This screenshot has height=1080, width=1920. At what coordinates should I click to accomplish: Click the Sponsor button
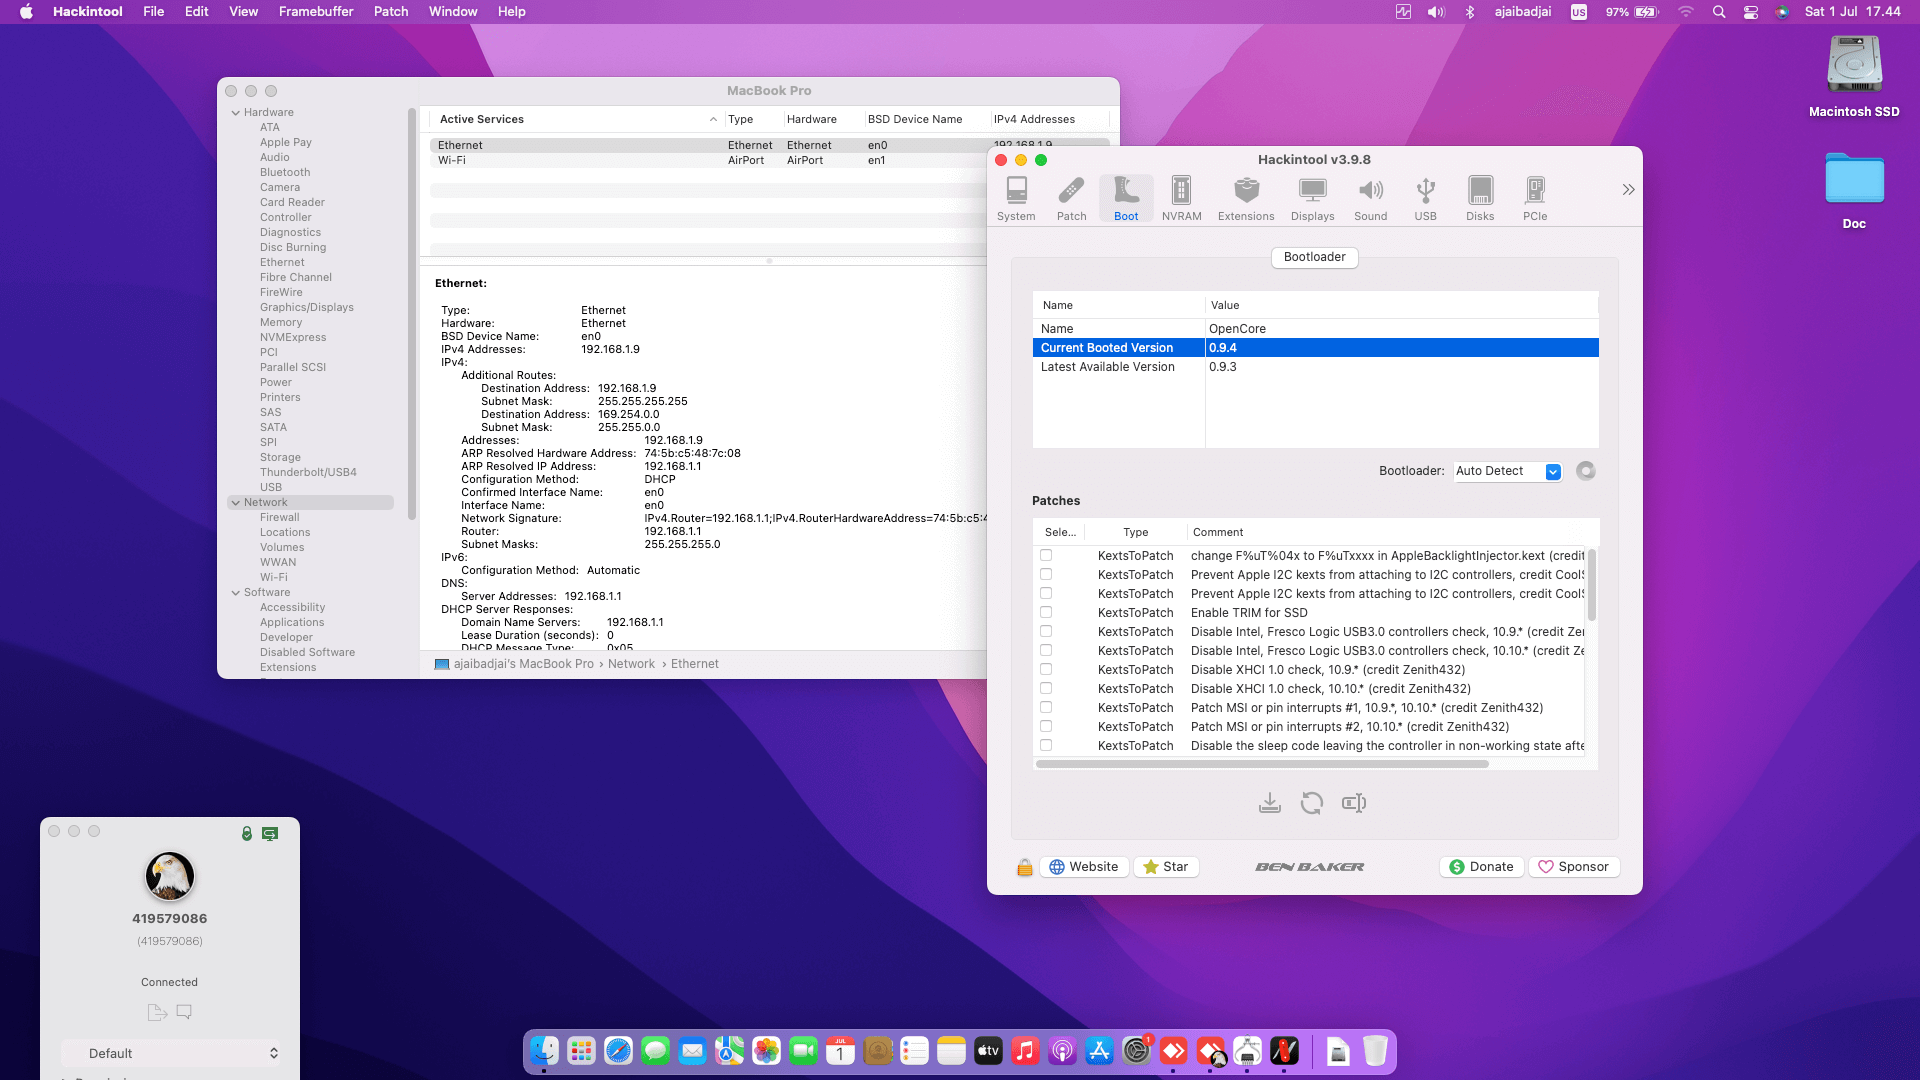pos(1573,867)
